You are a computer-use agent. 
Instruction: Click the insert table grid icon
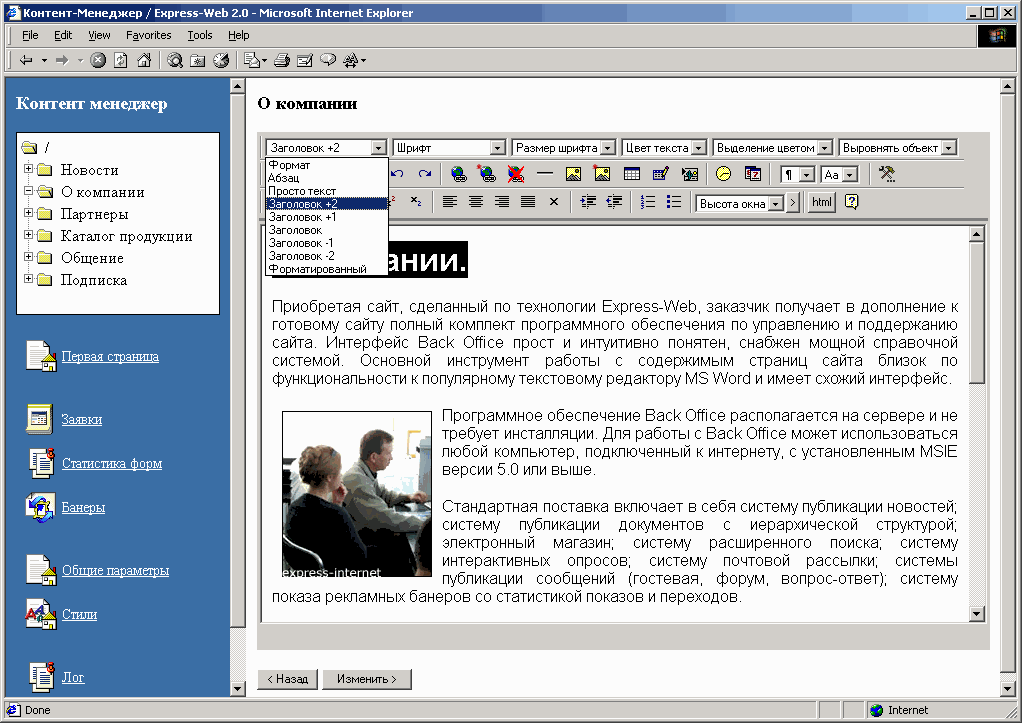point(632,174)
